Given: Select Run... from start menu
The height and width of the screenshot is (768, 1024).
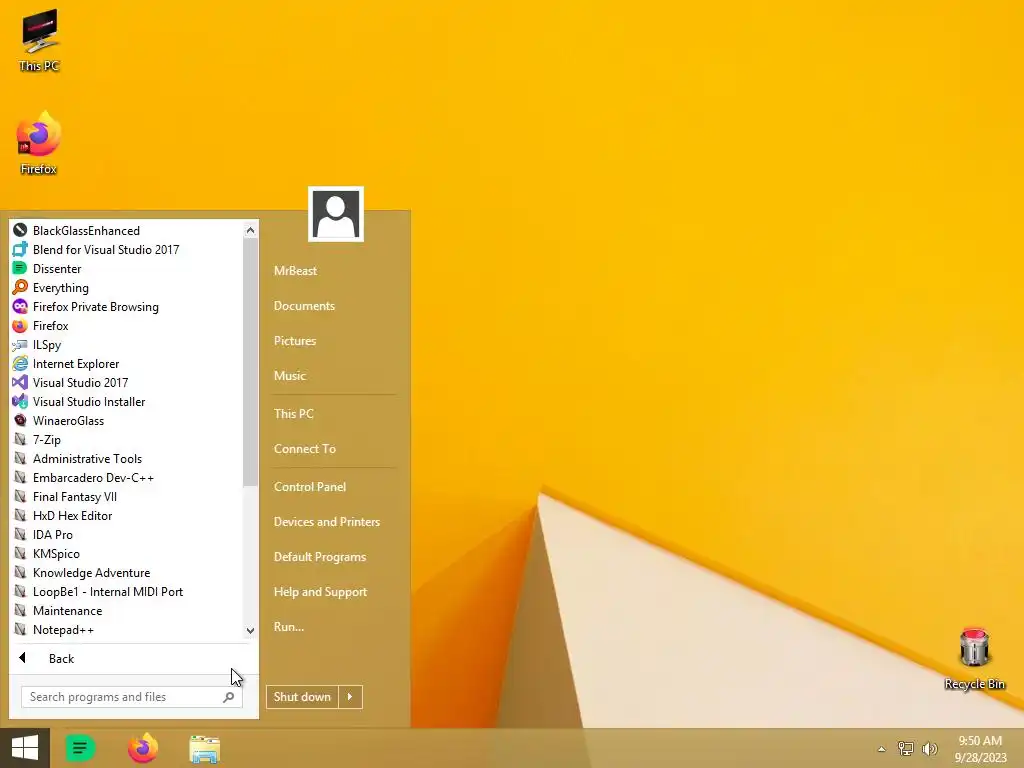Looking at the screenshot, I should (289, 626).
